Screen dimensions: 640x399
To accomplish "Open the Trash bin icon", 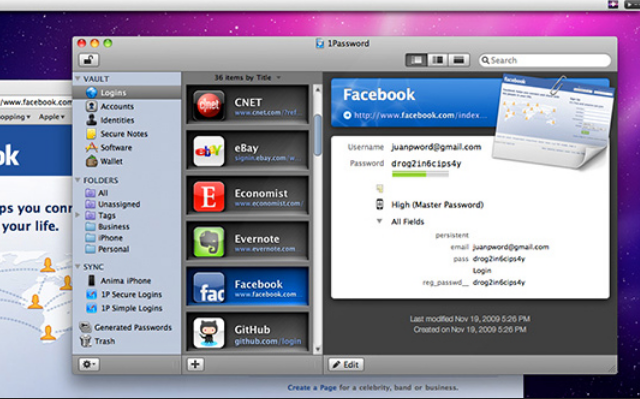I will pos(85,341).
